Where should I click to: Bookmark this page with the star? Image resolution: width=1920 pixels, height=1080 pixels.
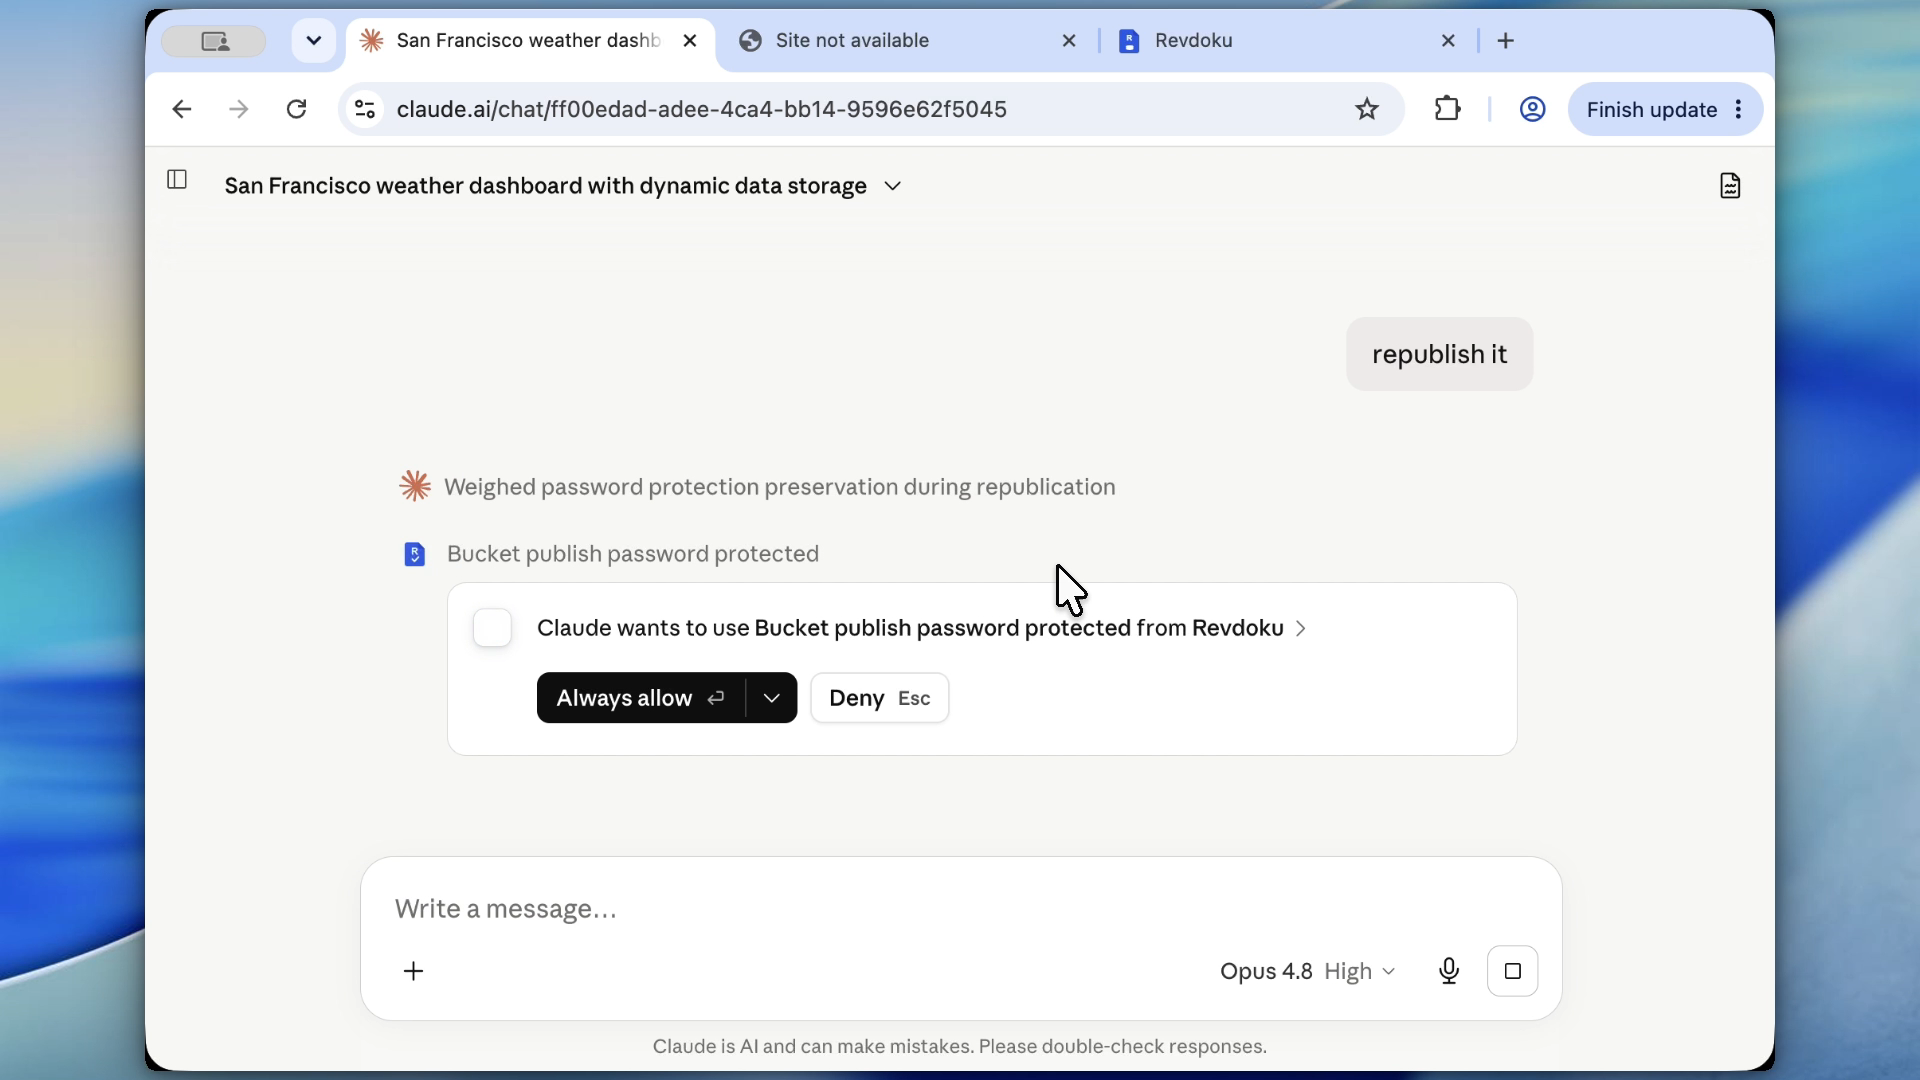click(x=1367, y=109)
